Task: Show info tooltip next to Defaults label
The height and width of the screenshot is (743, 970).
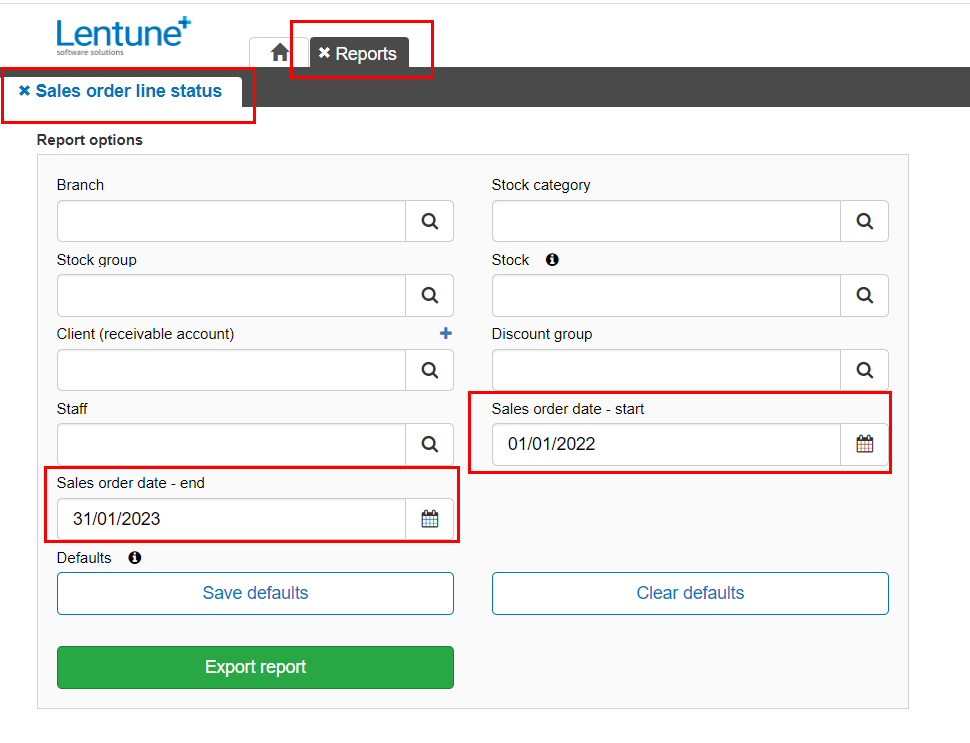Action: point(135,558)
